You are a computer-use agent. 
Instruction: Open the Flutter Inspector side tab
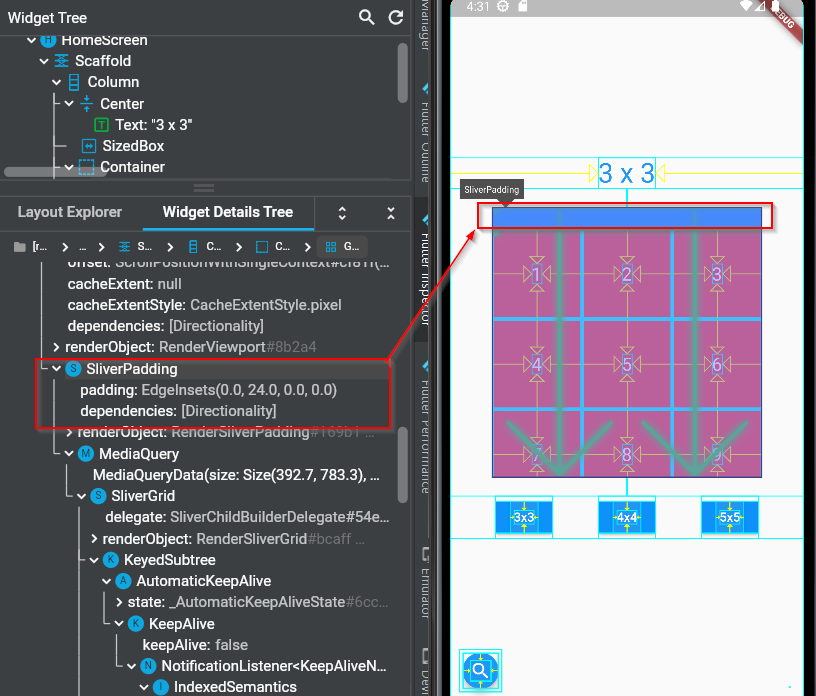click(425, 271)
